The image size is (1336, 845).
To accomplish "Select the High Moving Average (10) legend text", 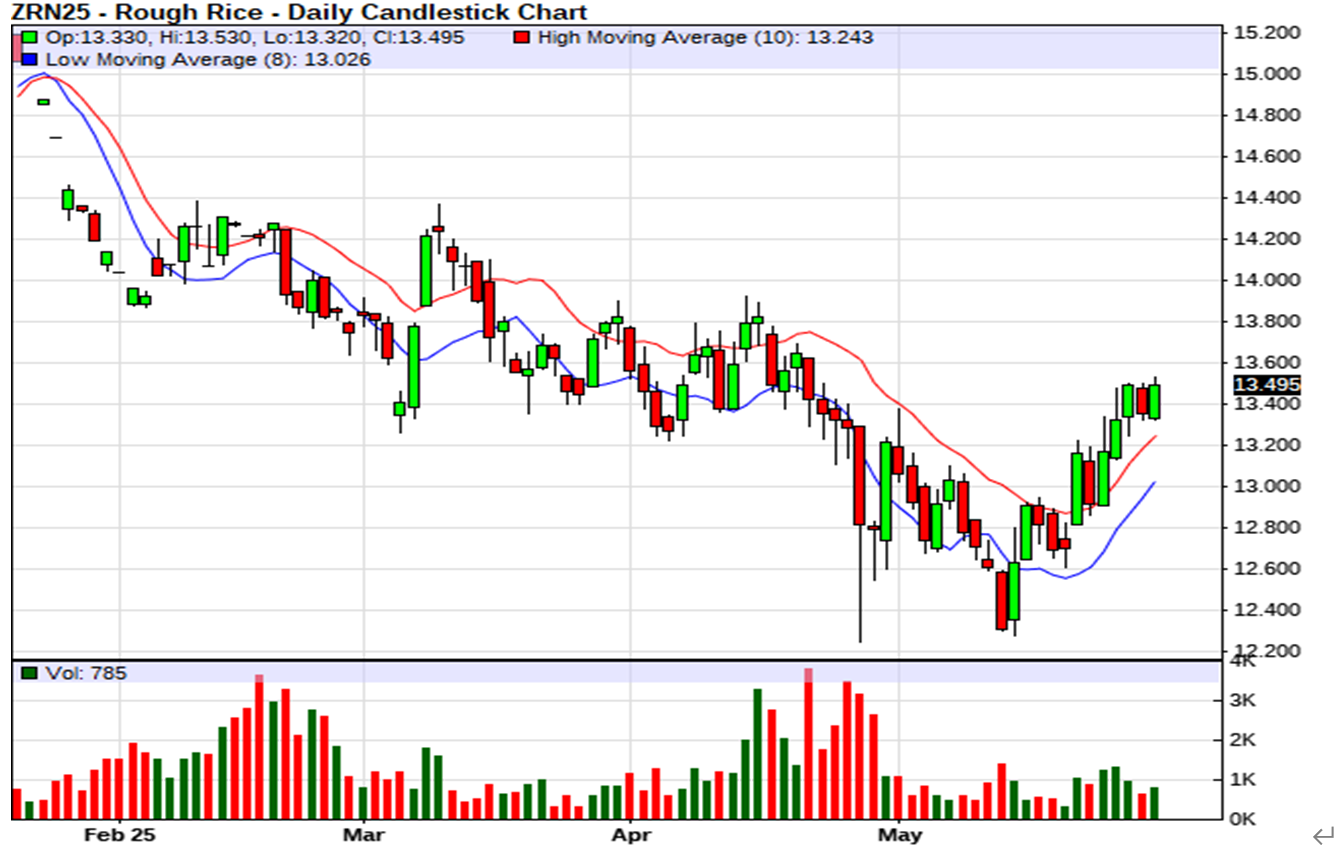I will pos(705,38).
